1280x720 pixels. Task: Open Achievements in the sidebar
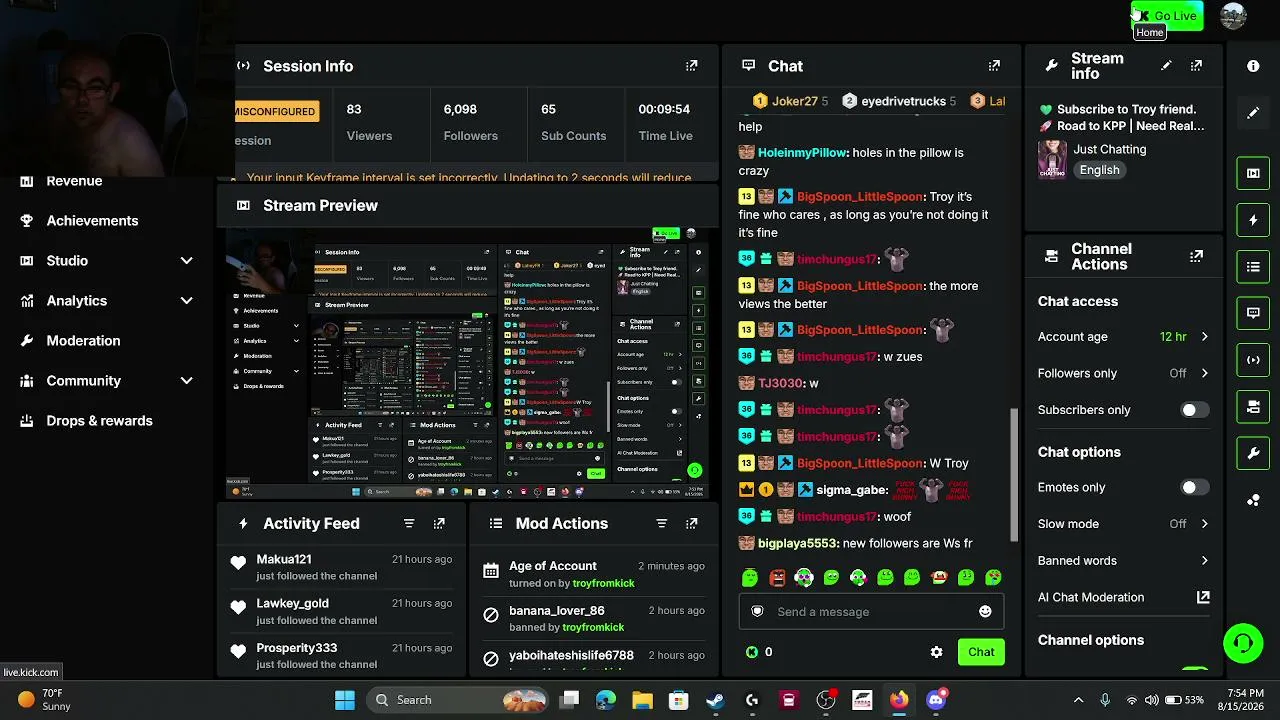point(92,221)
